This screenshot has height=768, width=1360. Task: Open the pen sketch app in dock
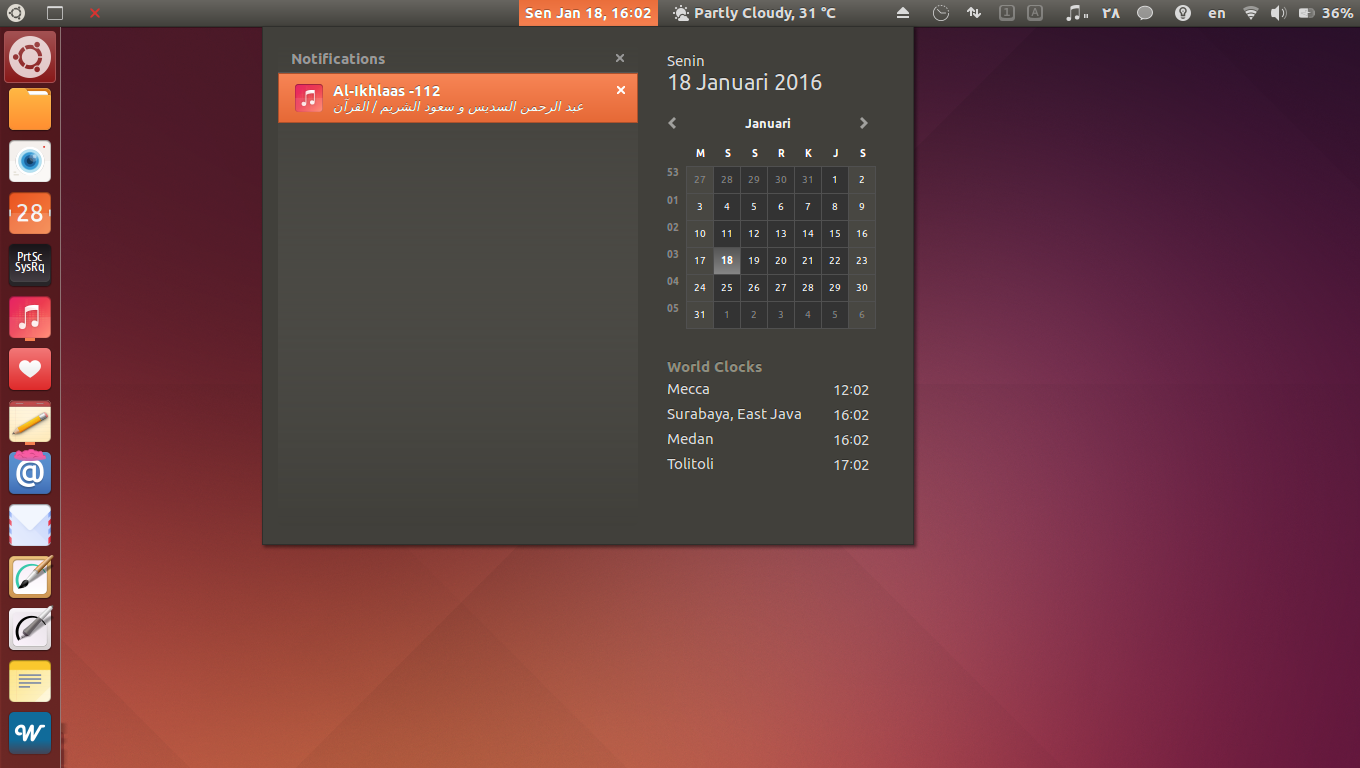[30, 629]
